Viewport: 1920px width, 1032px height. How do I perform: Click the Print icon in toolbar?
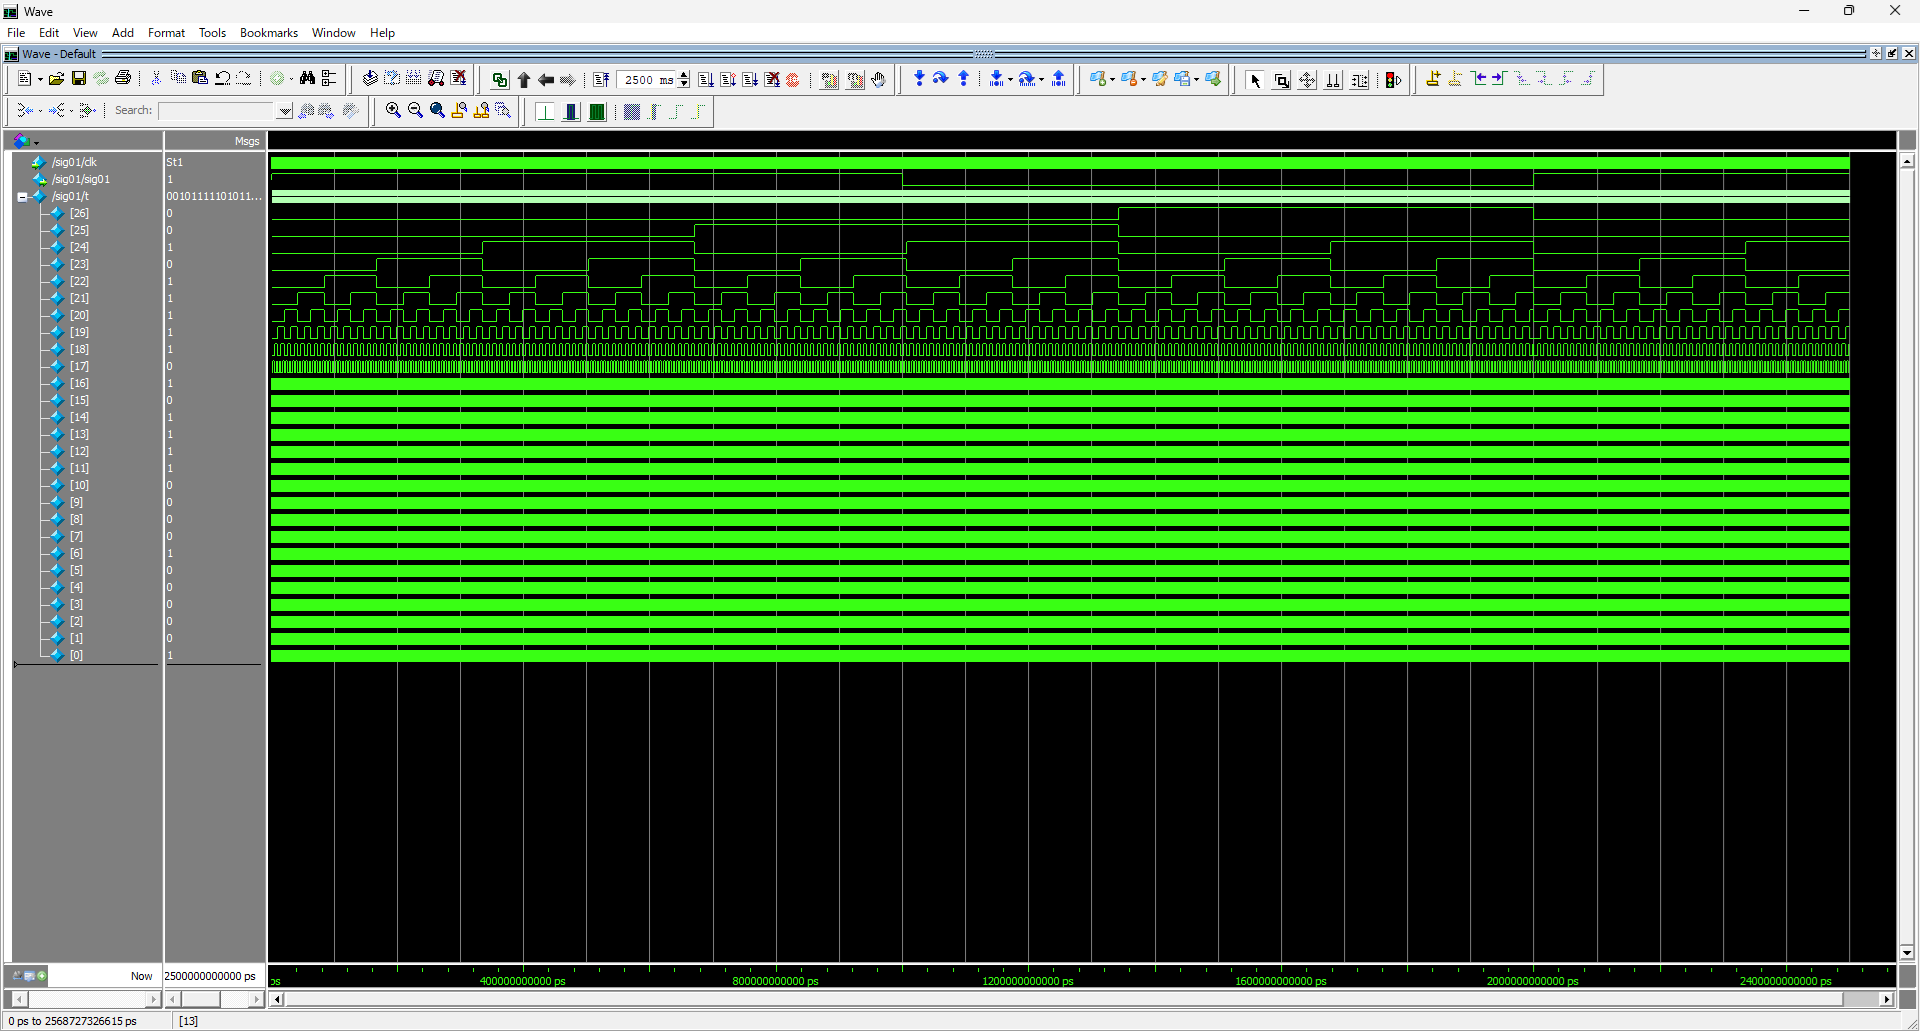click(x=123, y=79)
